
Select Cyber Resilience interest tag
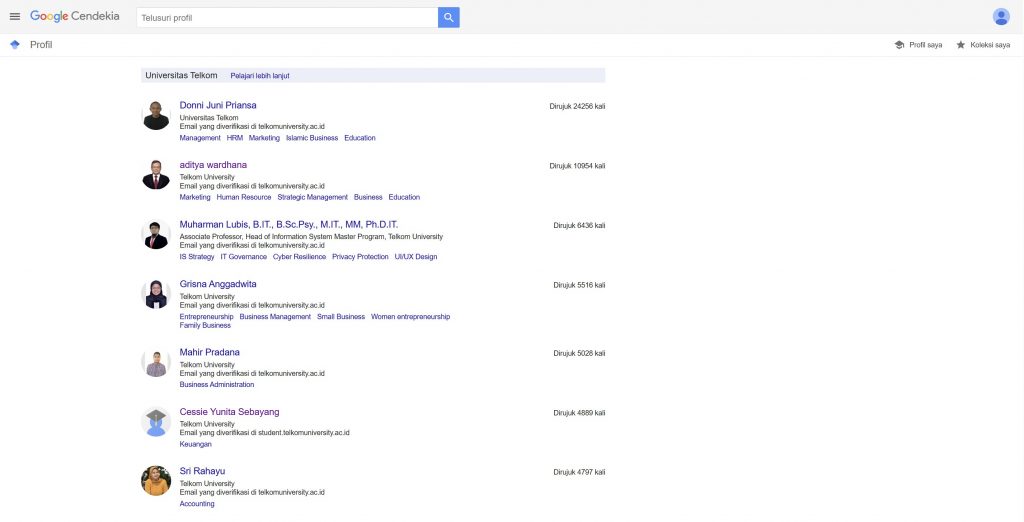point(299,257)
